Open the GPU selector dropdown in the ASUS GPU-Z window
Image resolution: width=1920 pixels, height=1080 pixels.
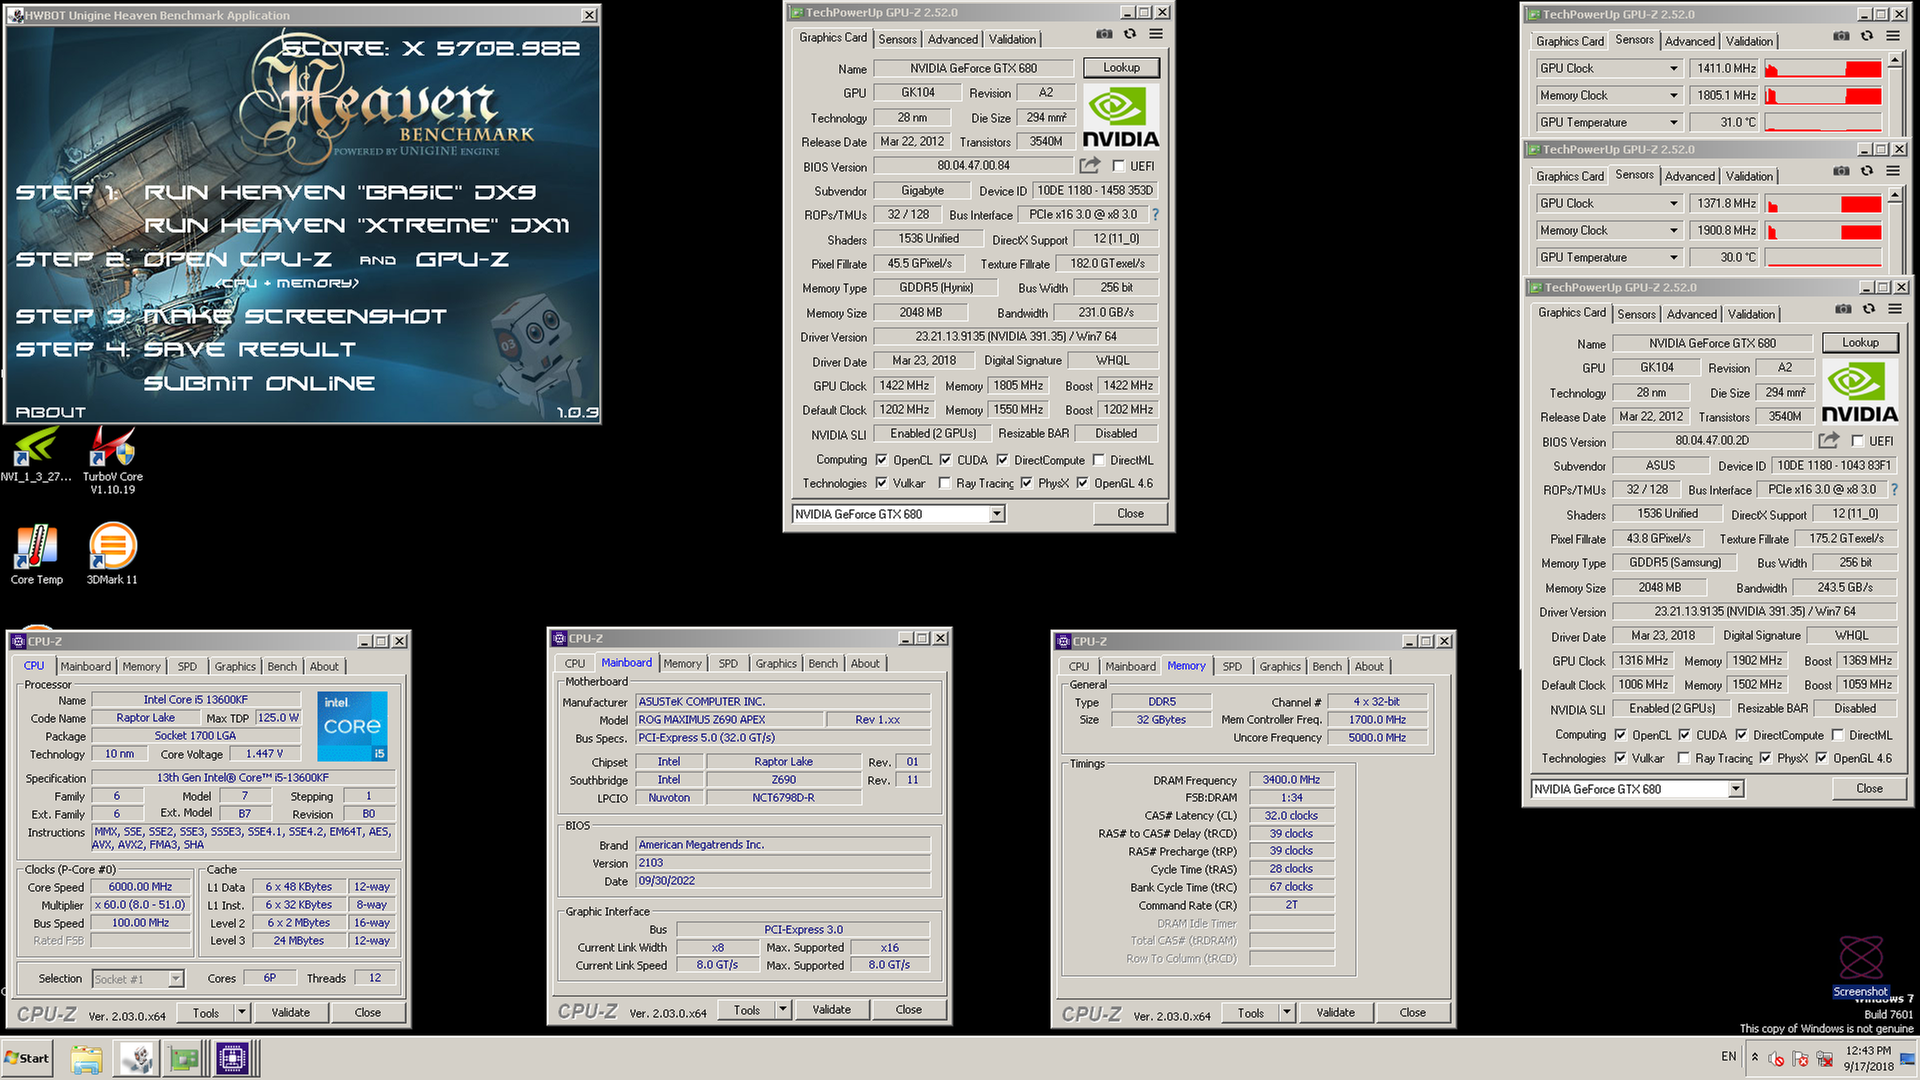[x=1735, y=789]
